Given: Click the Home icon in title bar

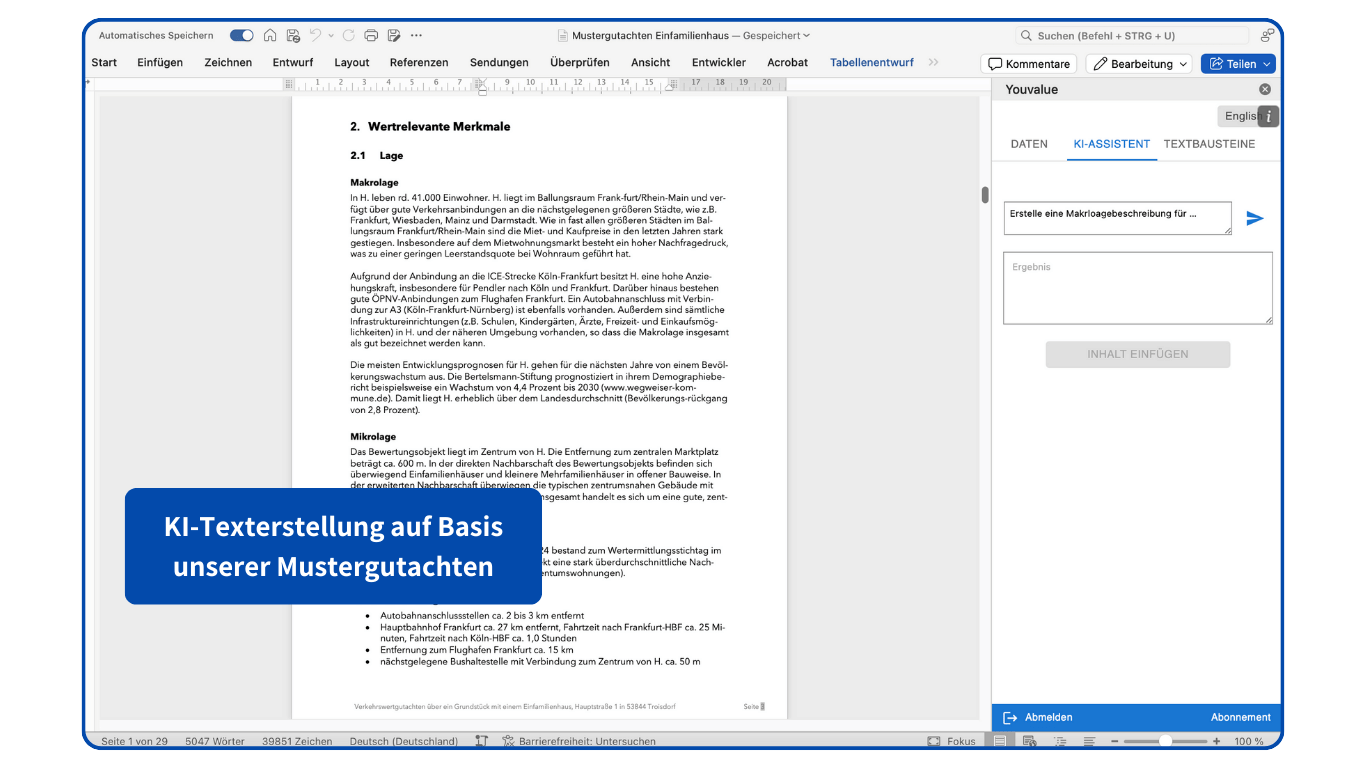Looking at the screenshot, I should tap(270, 36).
